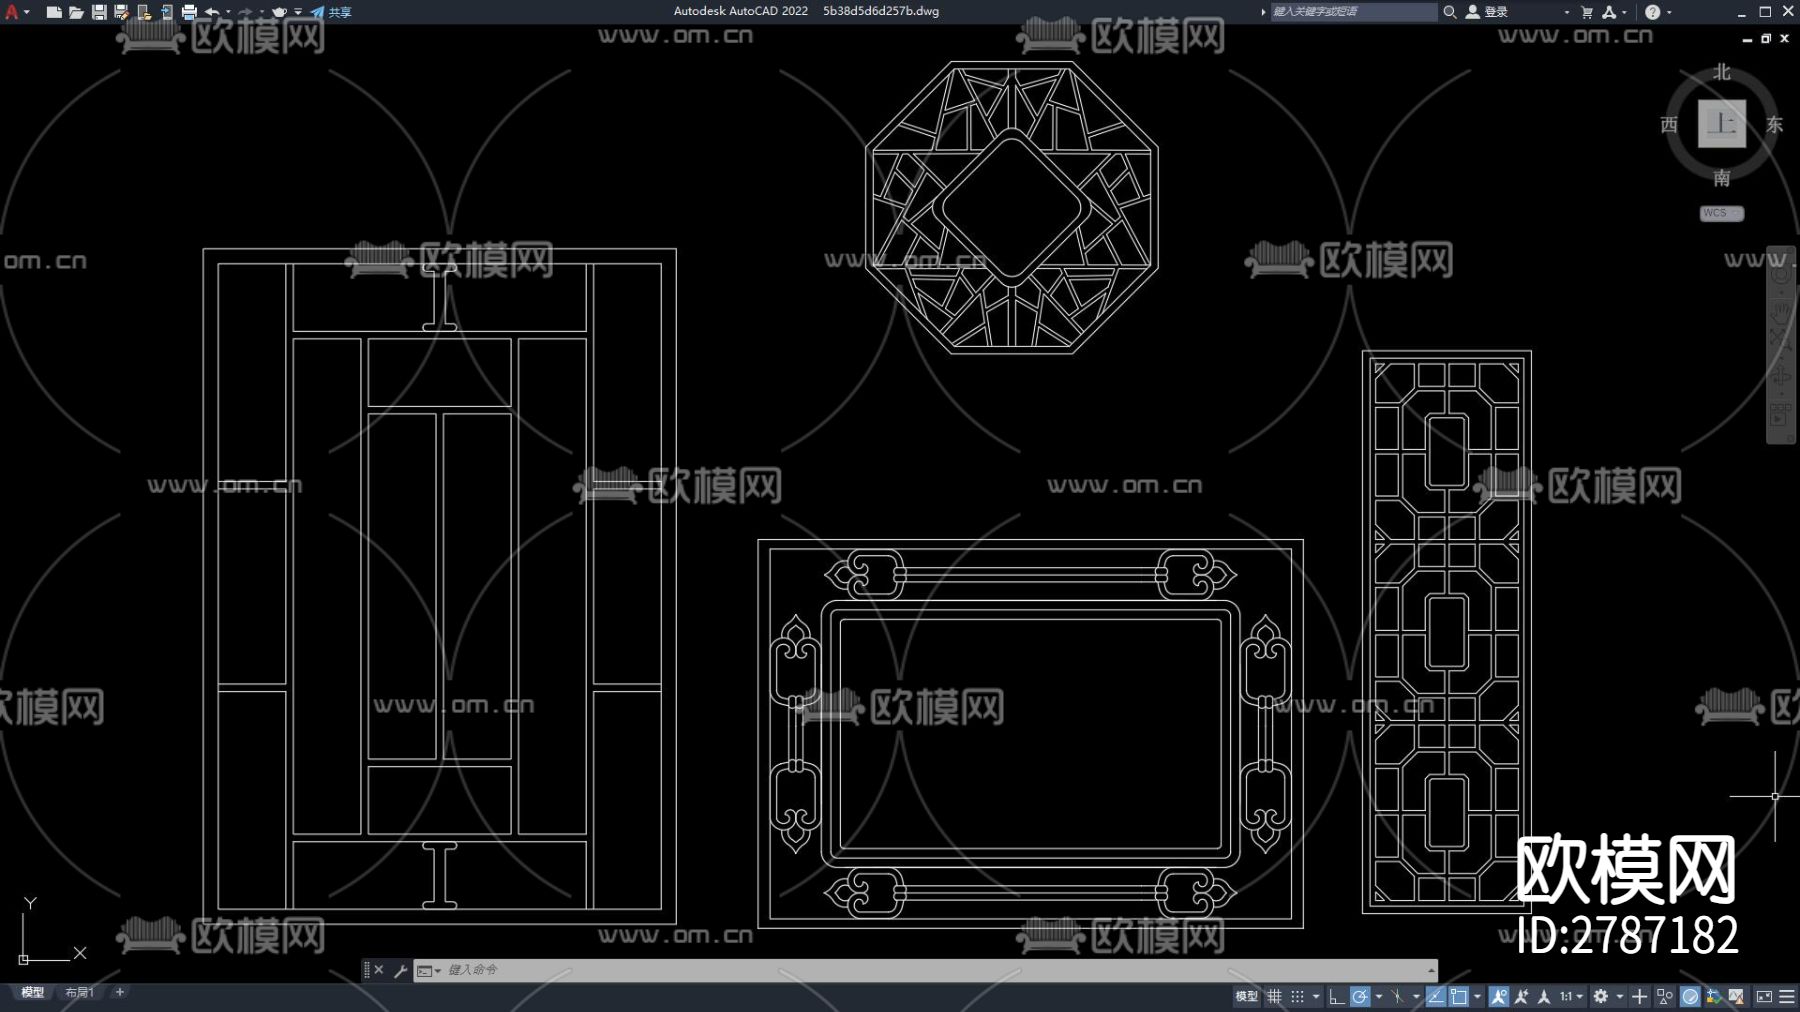
Task: Click 东 east on the ViewCube compass
Action: click(x=1775, y=124)
